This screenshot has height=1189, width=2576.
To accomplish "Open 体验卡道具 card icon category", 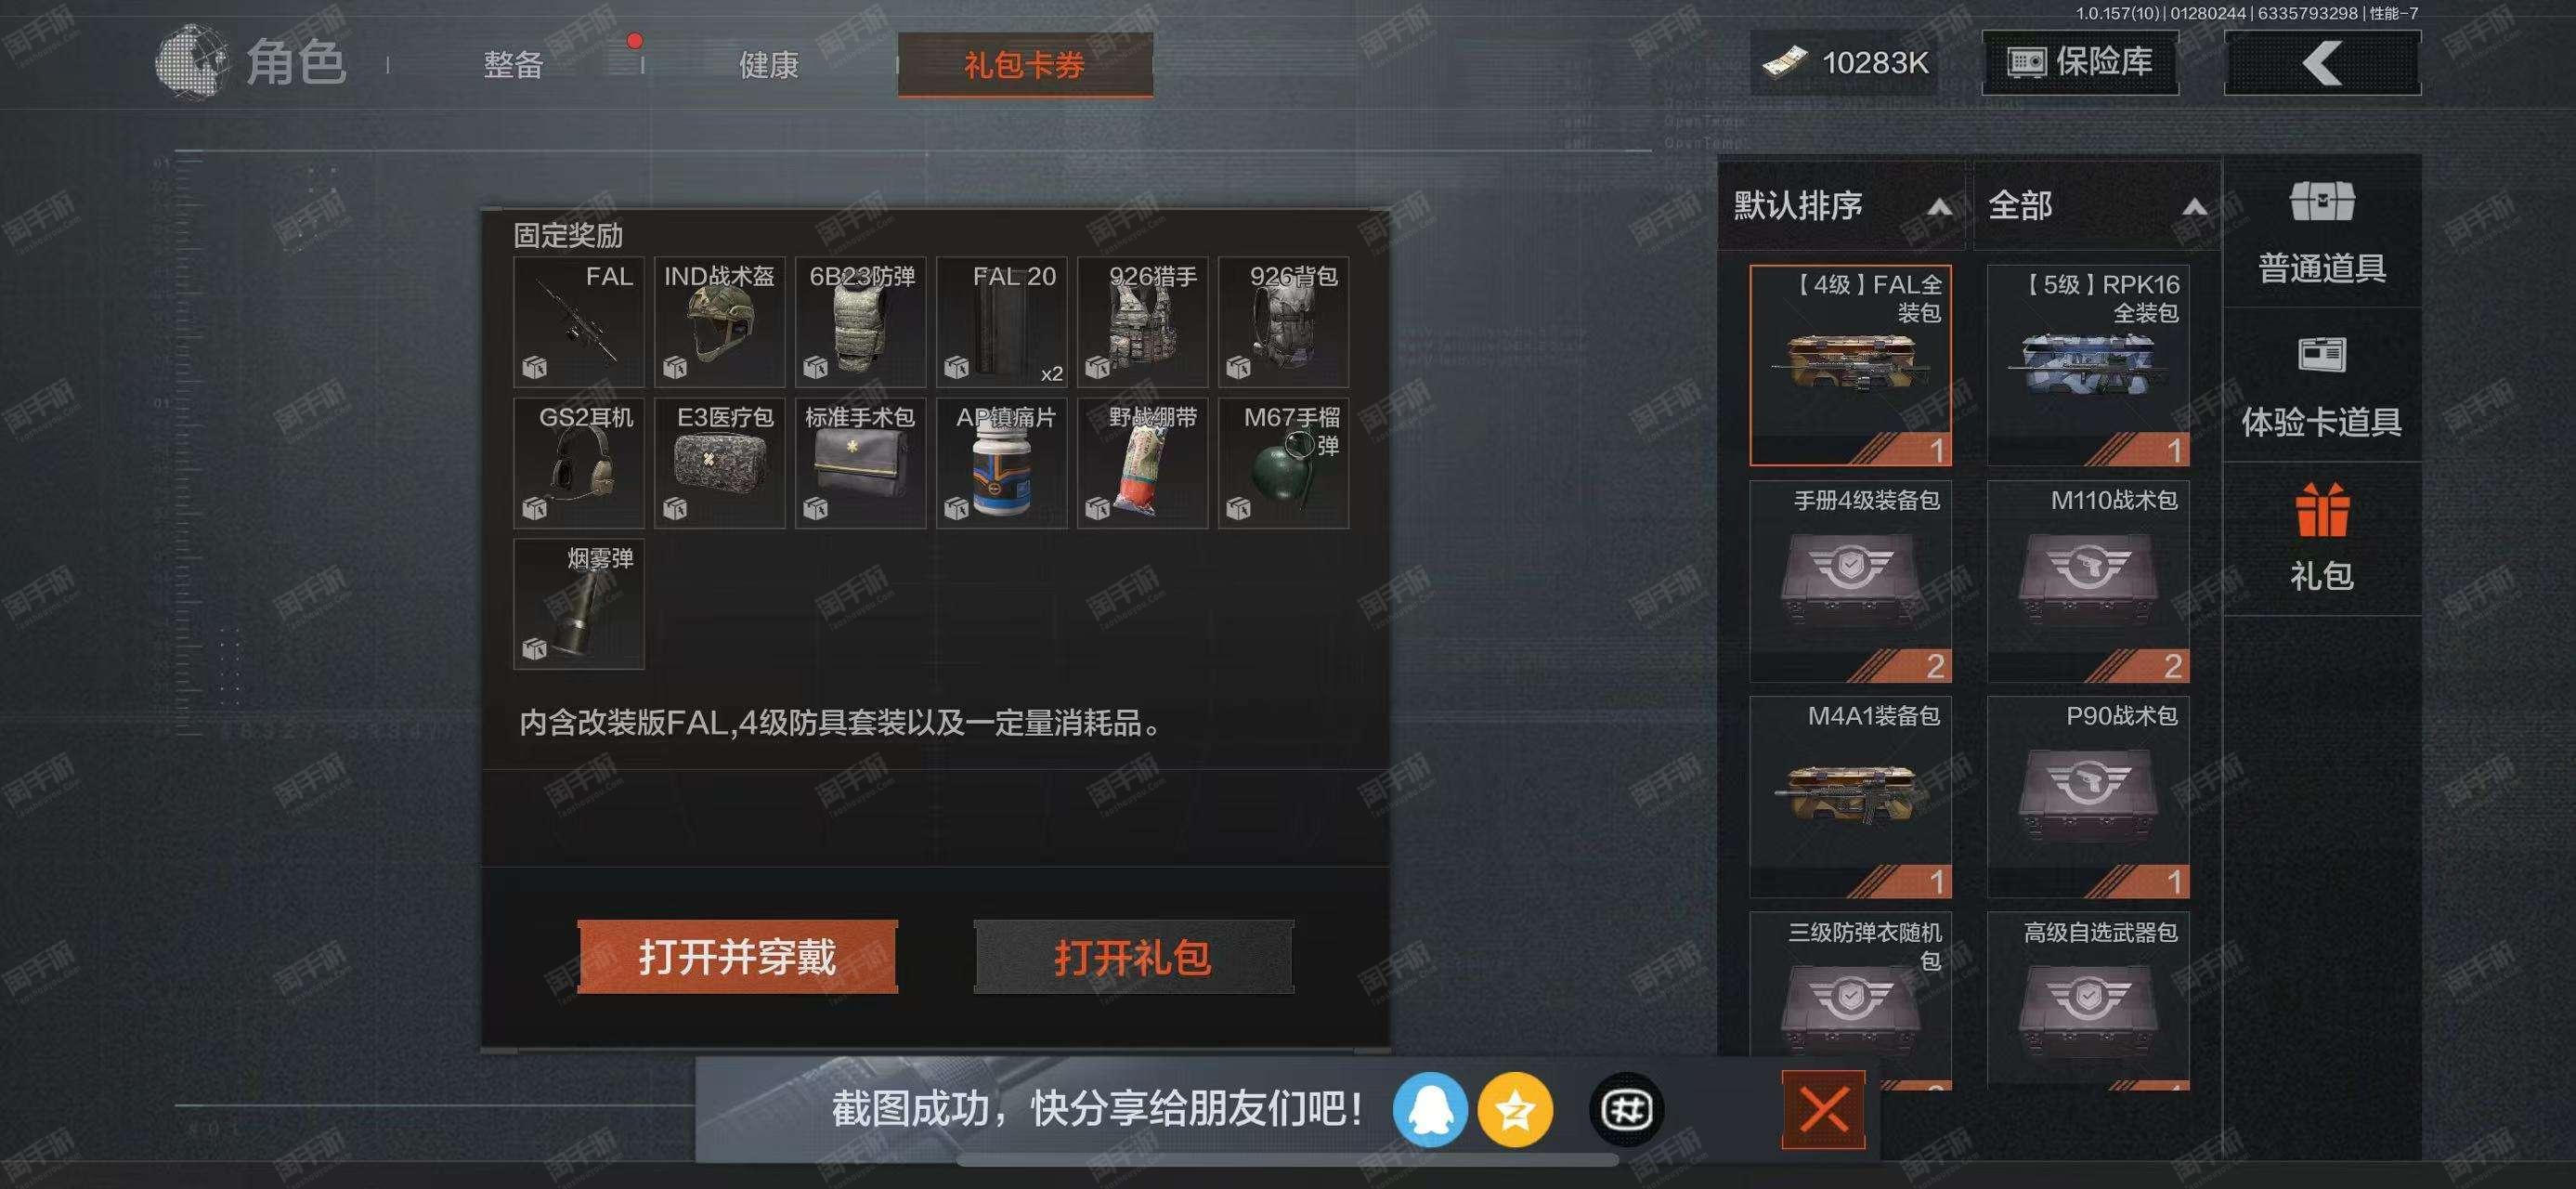I will (x=2321, y=386).
